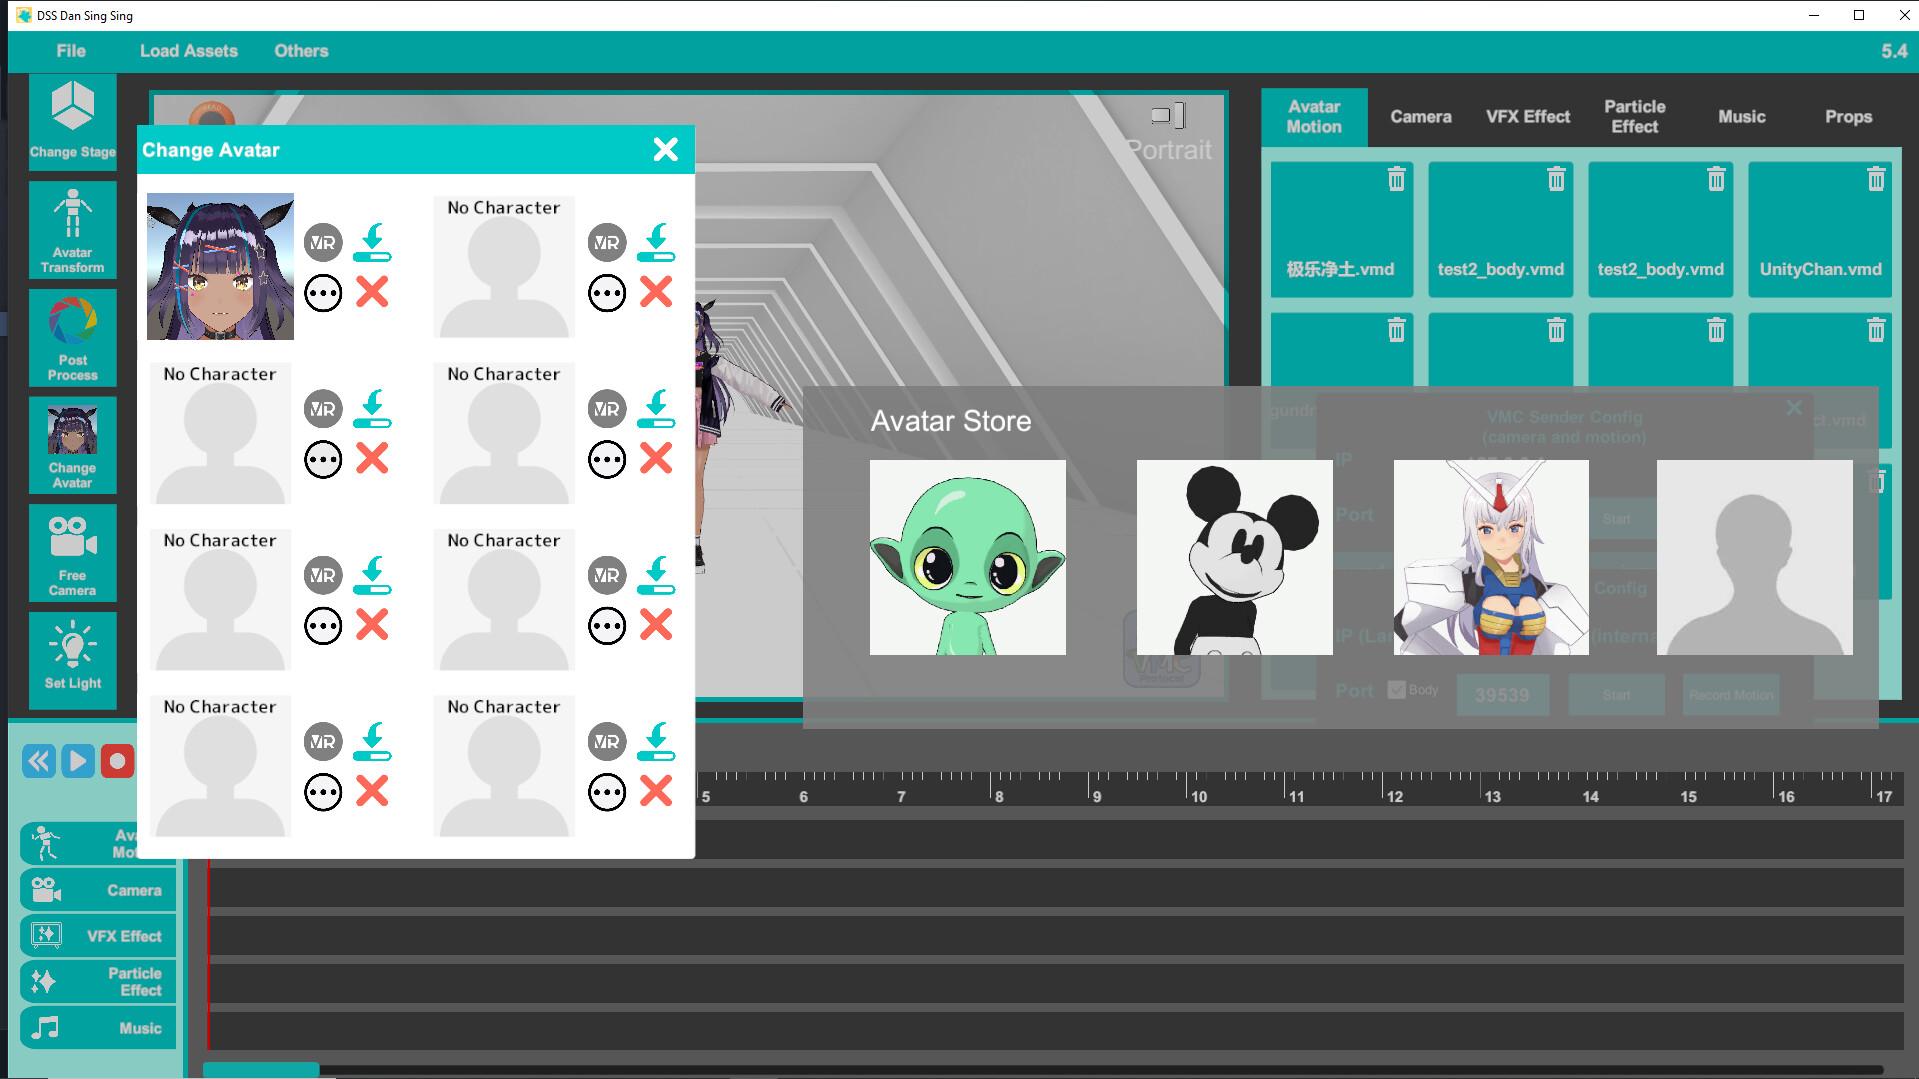
Task: Select the Mickey Mouse avatar in the Avatar Store
Action: [1234, 558]
